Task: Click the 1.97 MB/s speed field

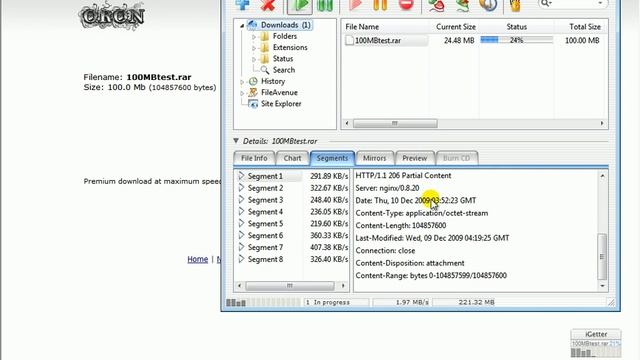Action: [402, 302]
